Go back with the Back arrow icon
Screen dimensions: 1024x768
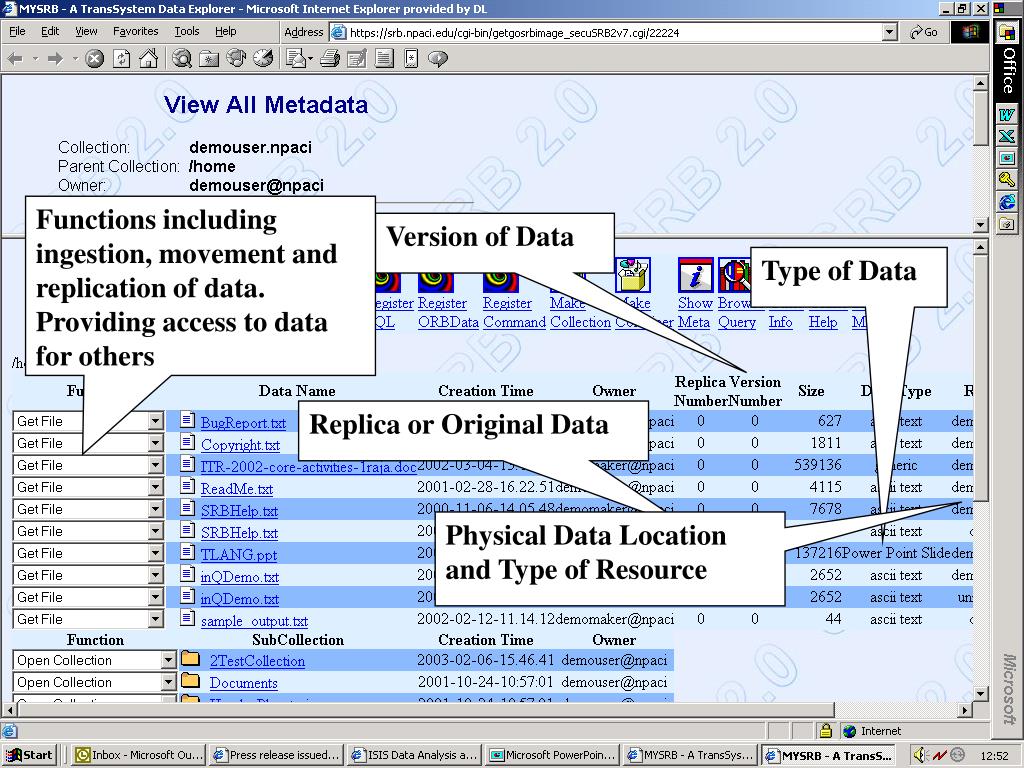tap(16, 59)
